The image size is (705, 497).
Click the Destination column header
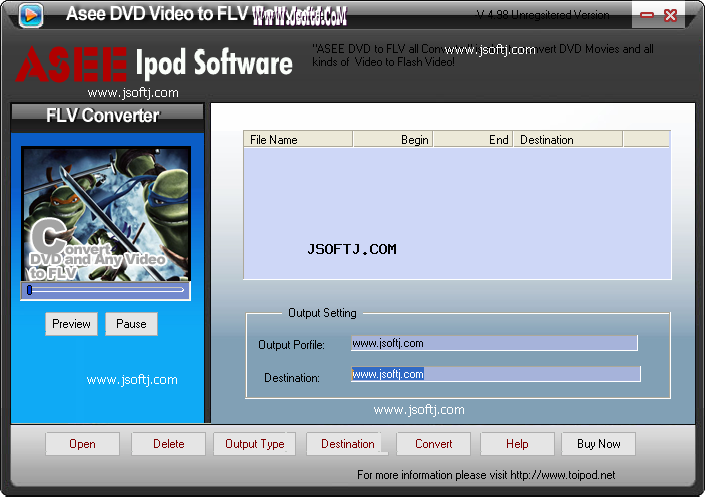pos(568,139)
